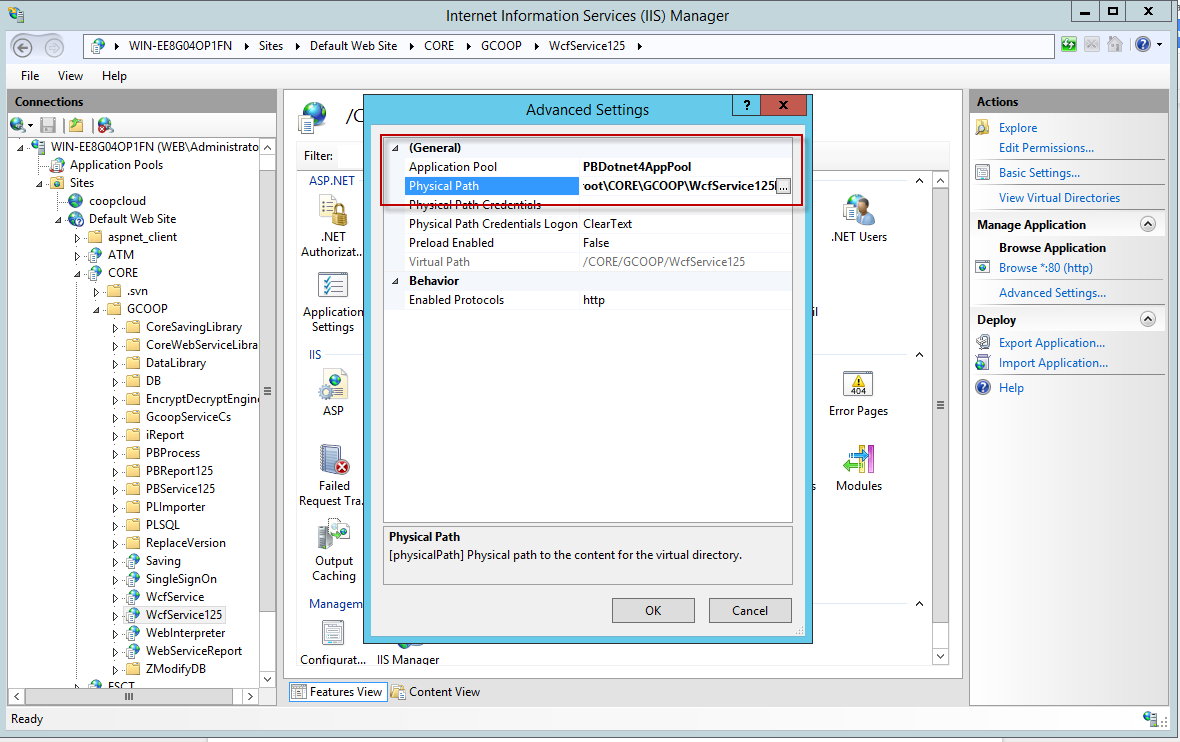Image resolution: width=1180 pixels, height=742 pixels.
Task: Click the Explore action link
Action: [1017, 128]
